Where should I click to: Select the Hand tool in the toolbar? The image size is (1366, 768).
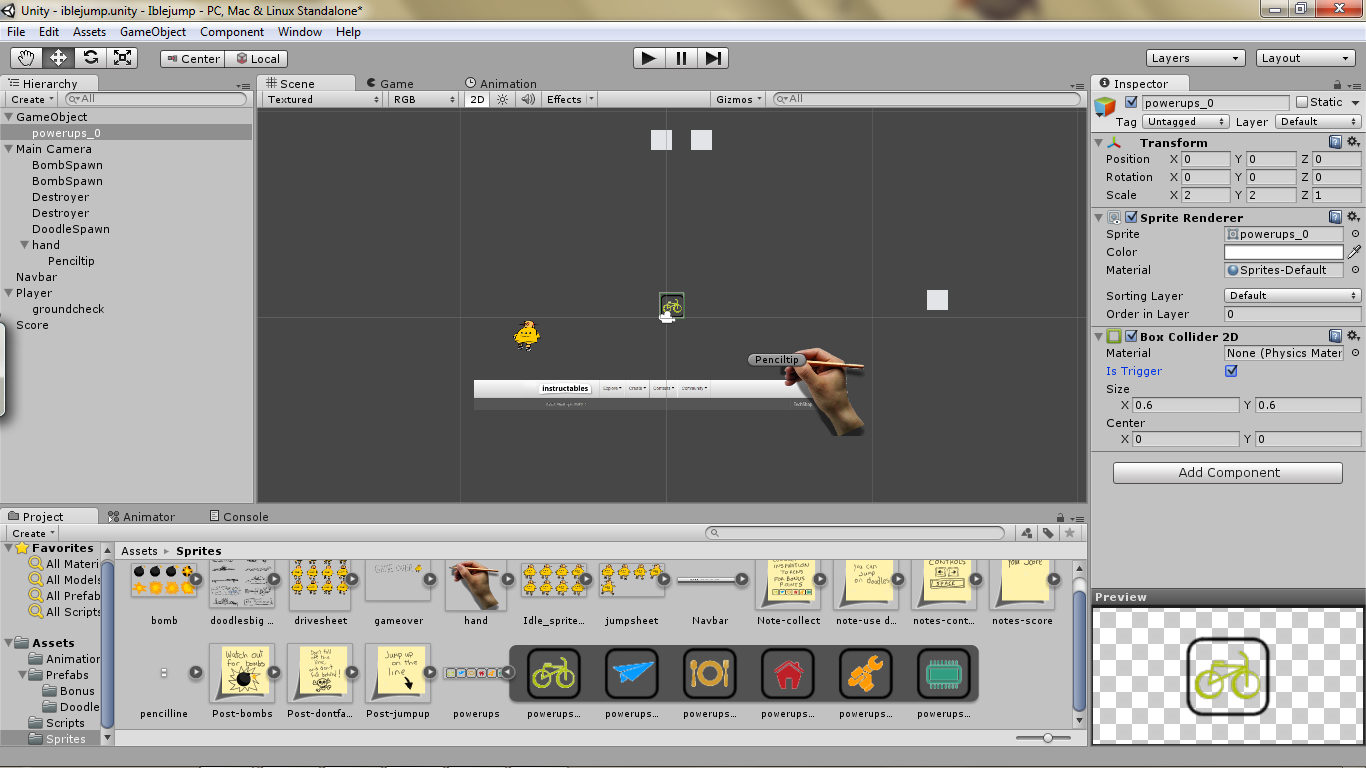(x=26, y=58)
